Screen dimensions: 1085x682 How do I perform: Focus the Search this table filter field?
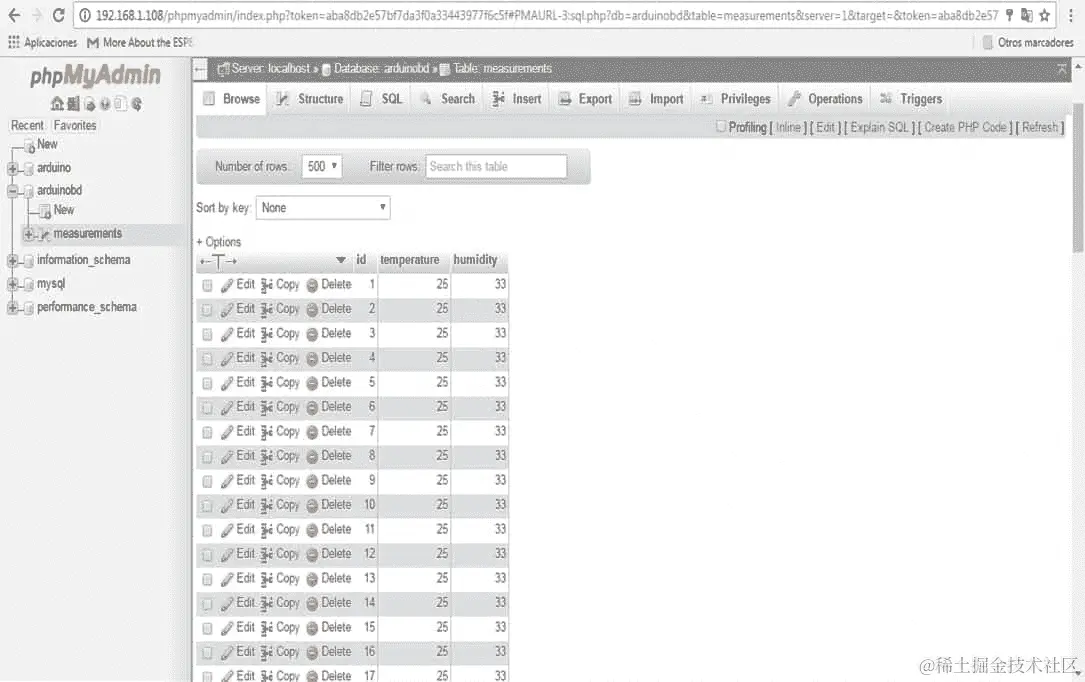coord(496,167)
